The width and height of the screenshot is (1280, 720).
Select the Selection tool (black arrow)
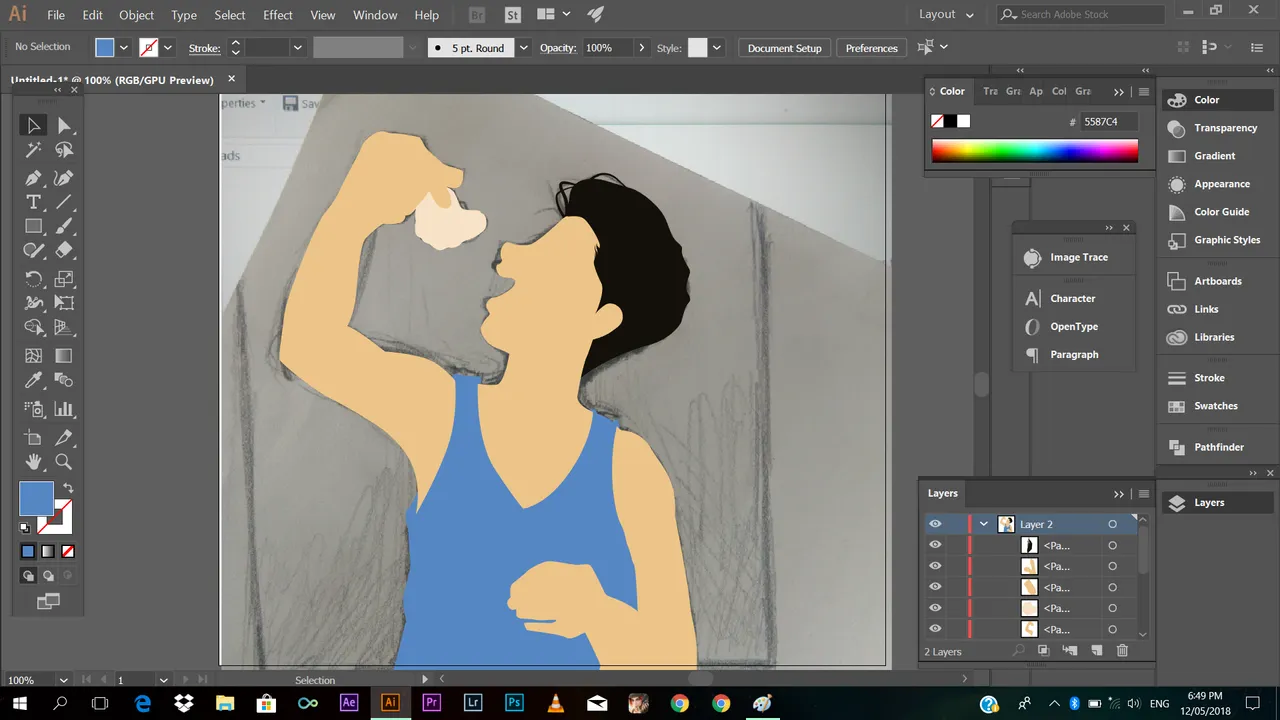[33, 125]
